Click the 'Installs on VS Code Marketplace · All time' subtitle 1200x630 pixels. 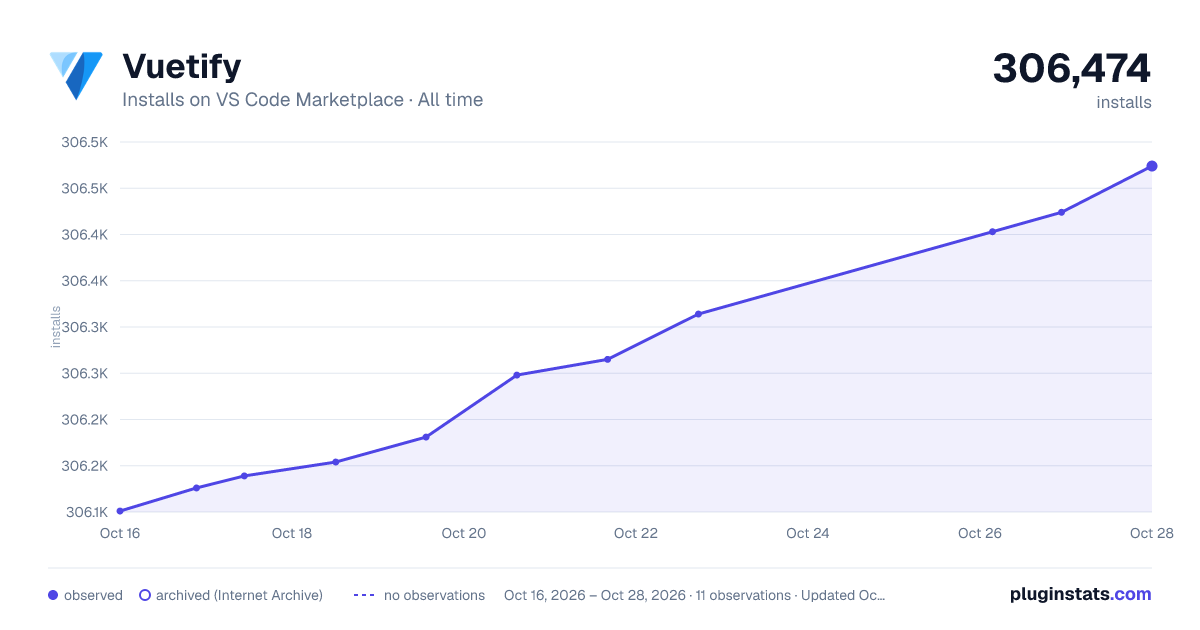(302, 100)
